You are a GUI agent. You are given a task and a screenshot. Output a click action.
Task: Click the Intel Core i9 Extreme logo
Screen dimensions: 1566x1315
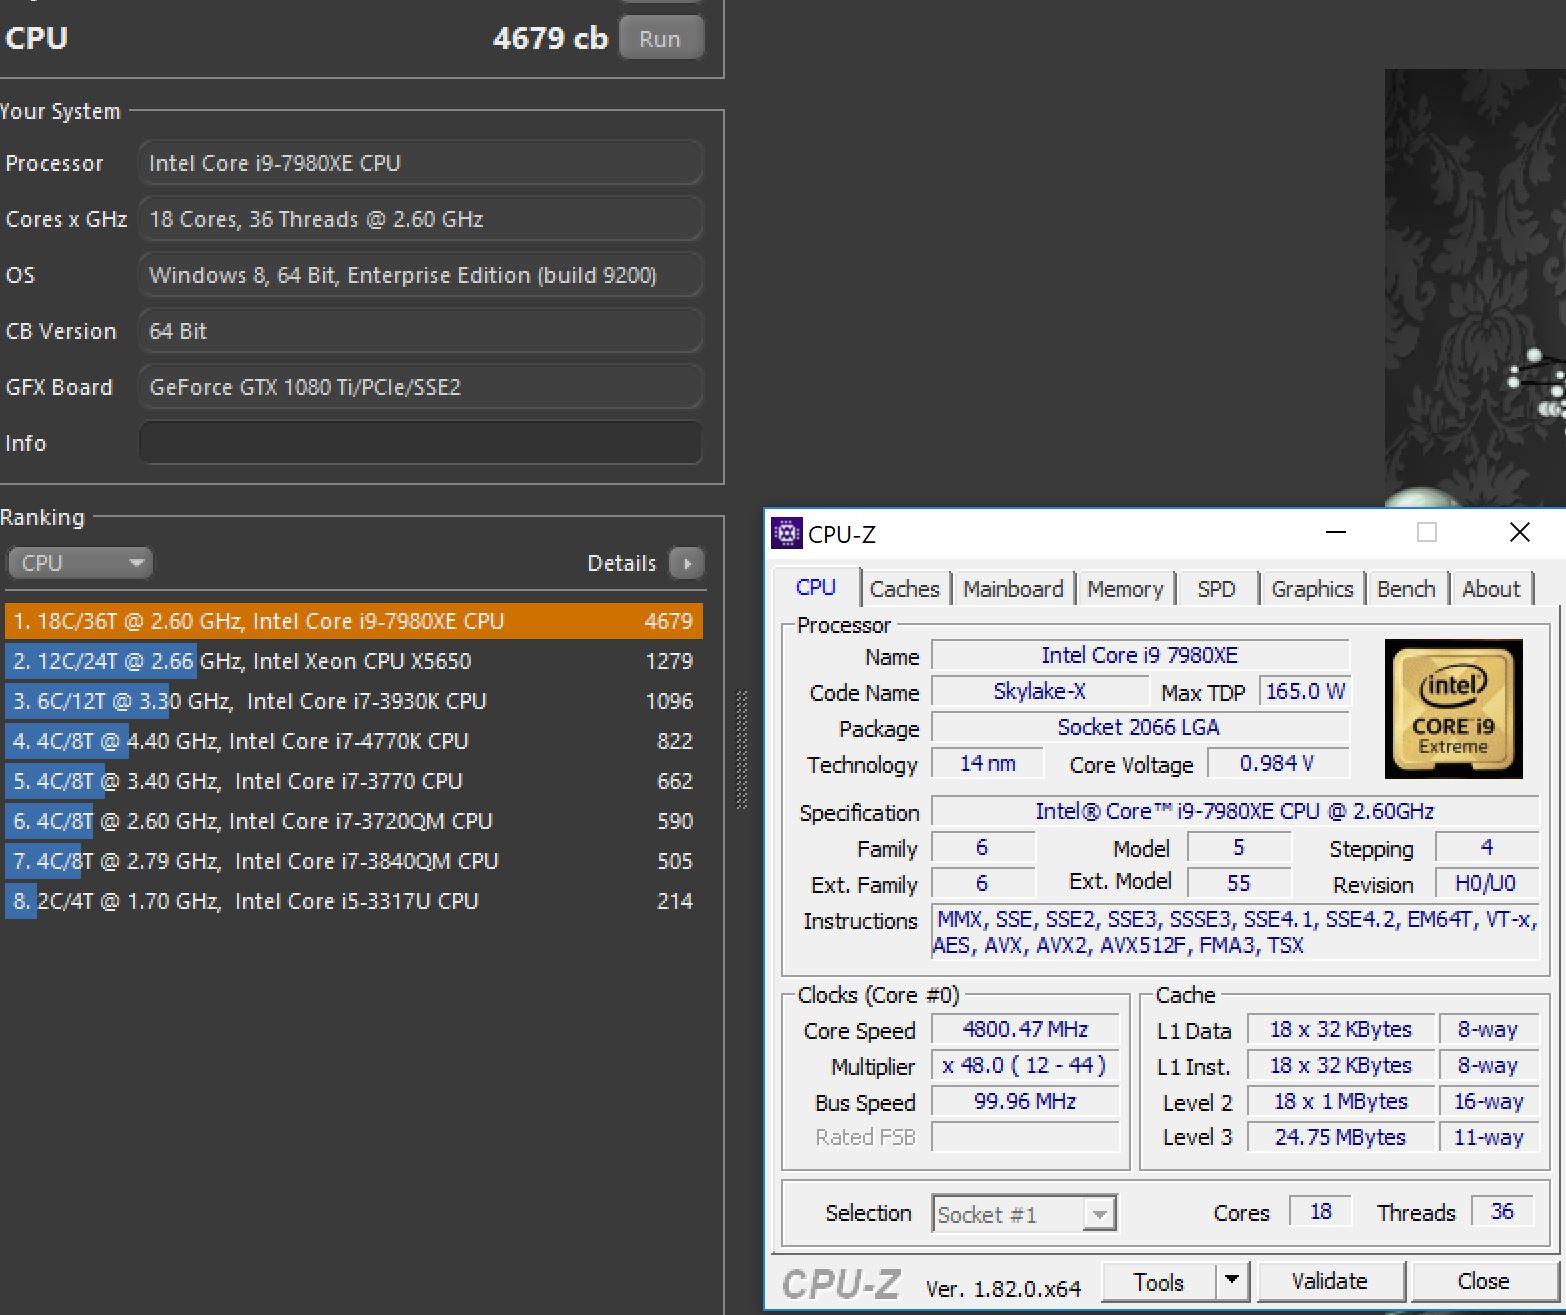[1453, 709]
